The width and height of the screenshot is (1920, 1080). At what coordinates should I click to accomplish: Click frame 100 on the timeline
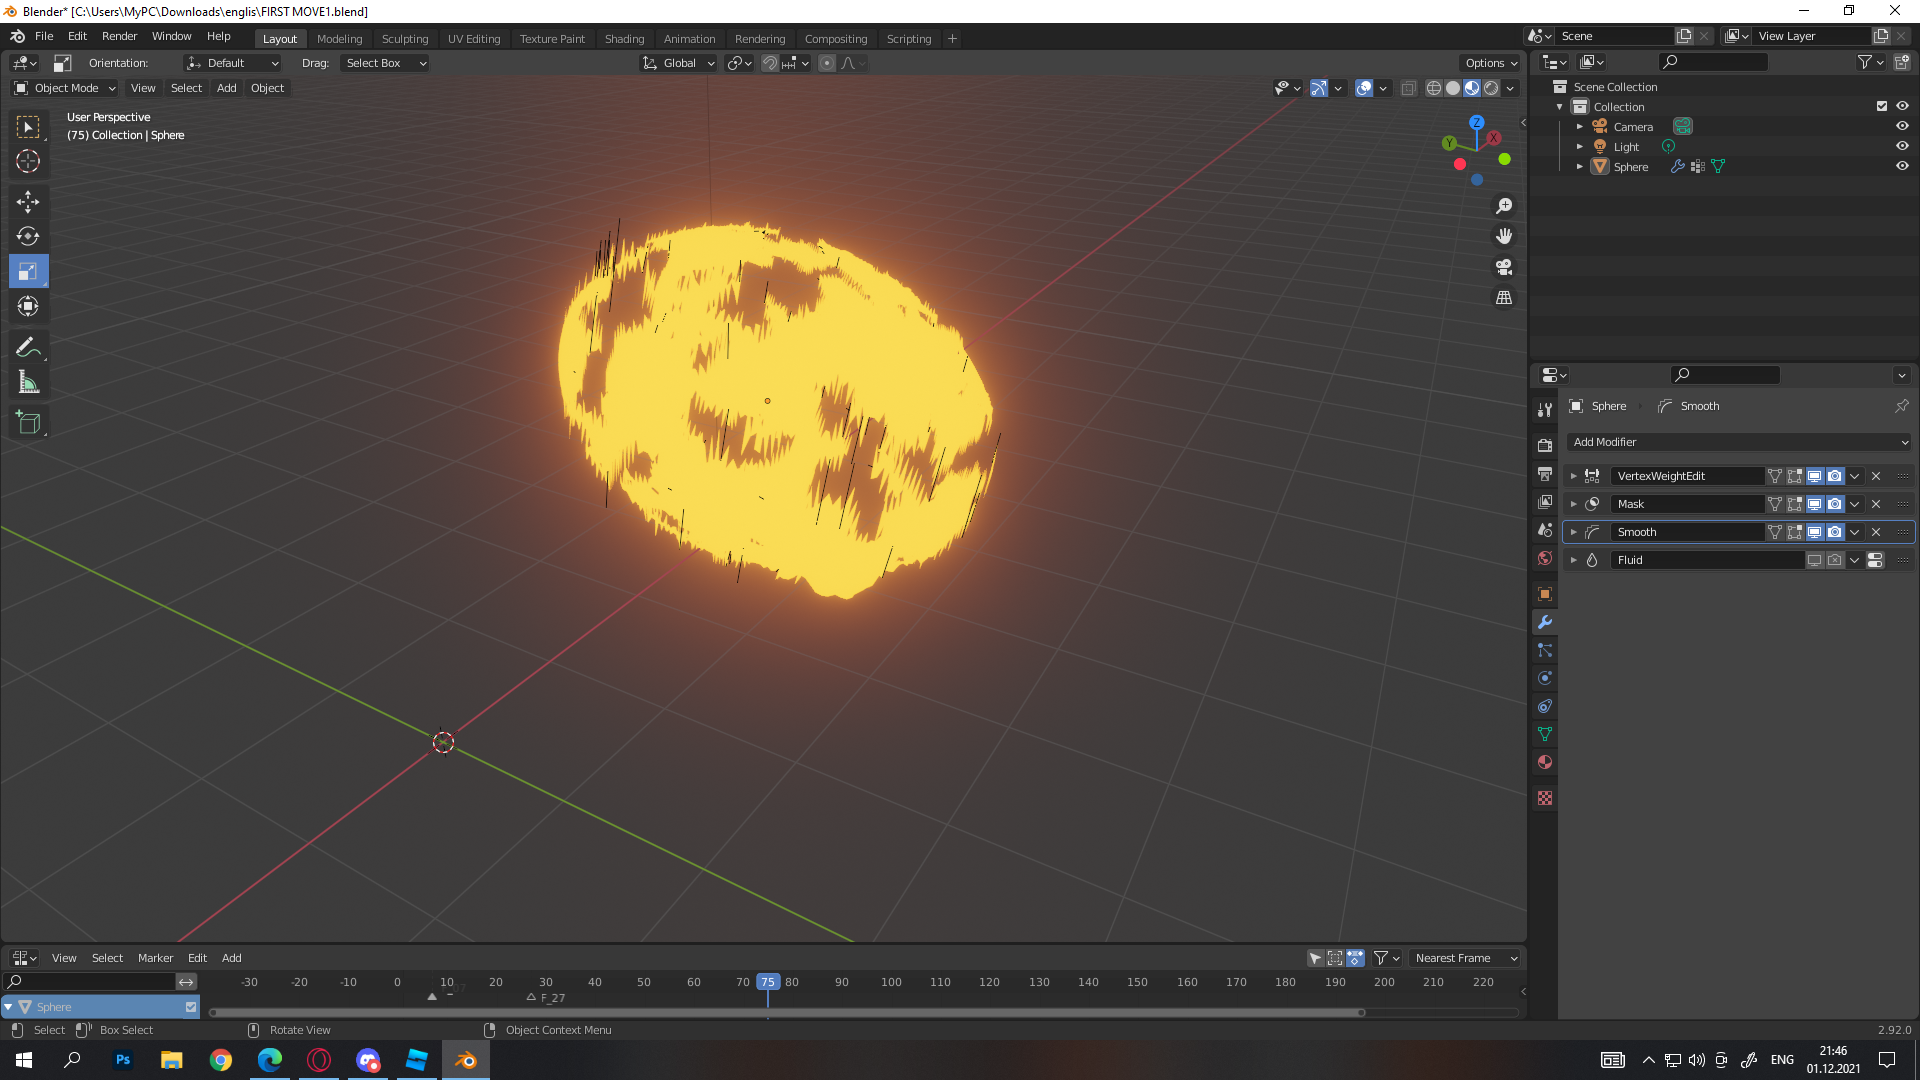coord(891,982)
